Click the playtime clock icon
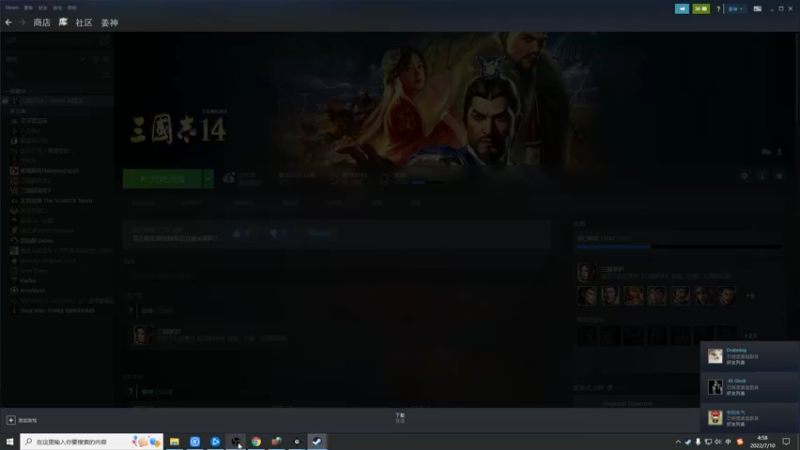 tap(333, 179)
